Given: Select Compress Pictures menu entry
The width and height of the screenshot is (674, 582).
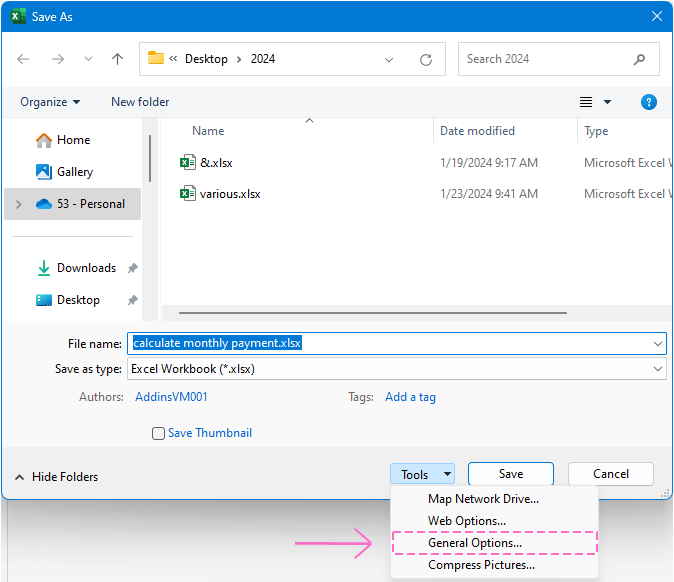Looking at the screenshot, I should (481, 565).
